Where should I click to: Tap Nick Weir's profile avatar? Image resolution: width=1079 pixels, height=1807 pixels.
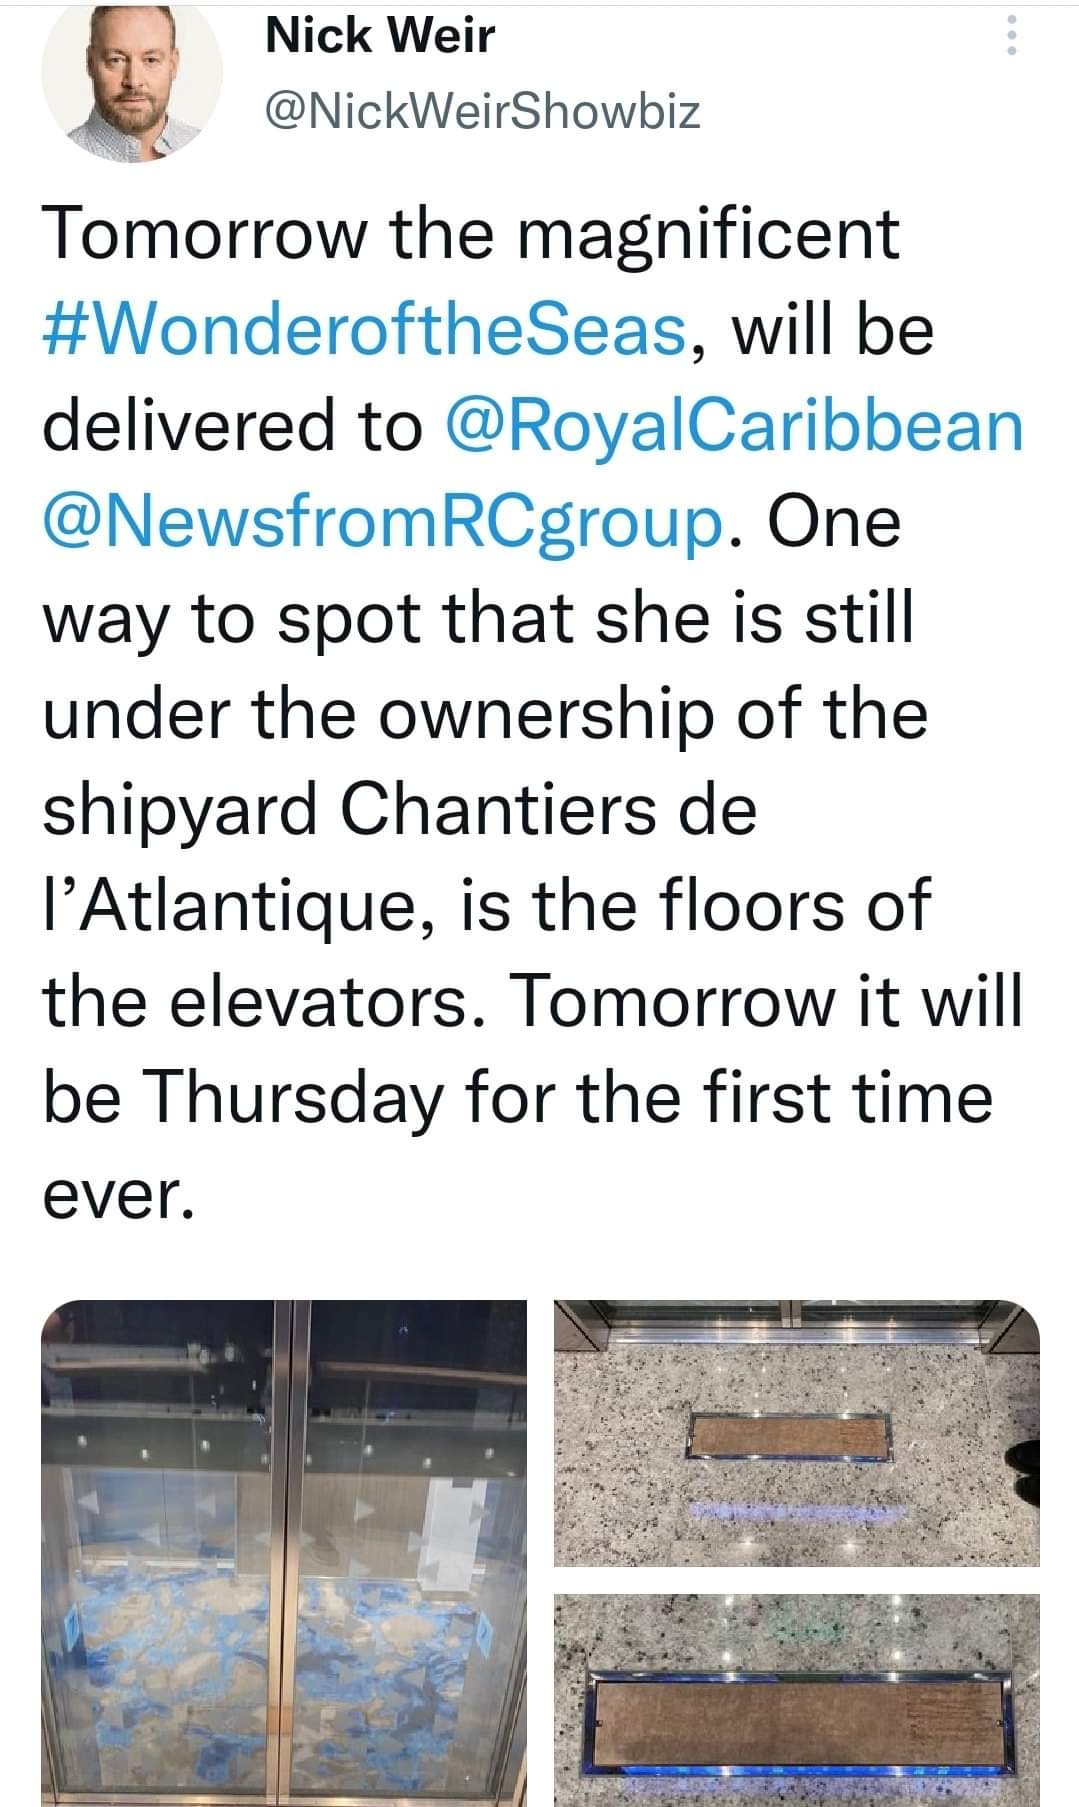[x=131, y=75]
